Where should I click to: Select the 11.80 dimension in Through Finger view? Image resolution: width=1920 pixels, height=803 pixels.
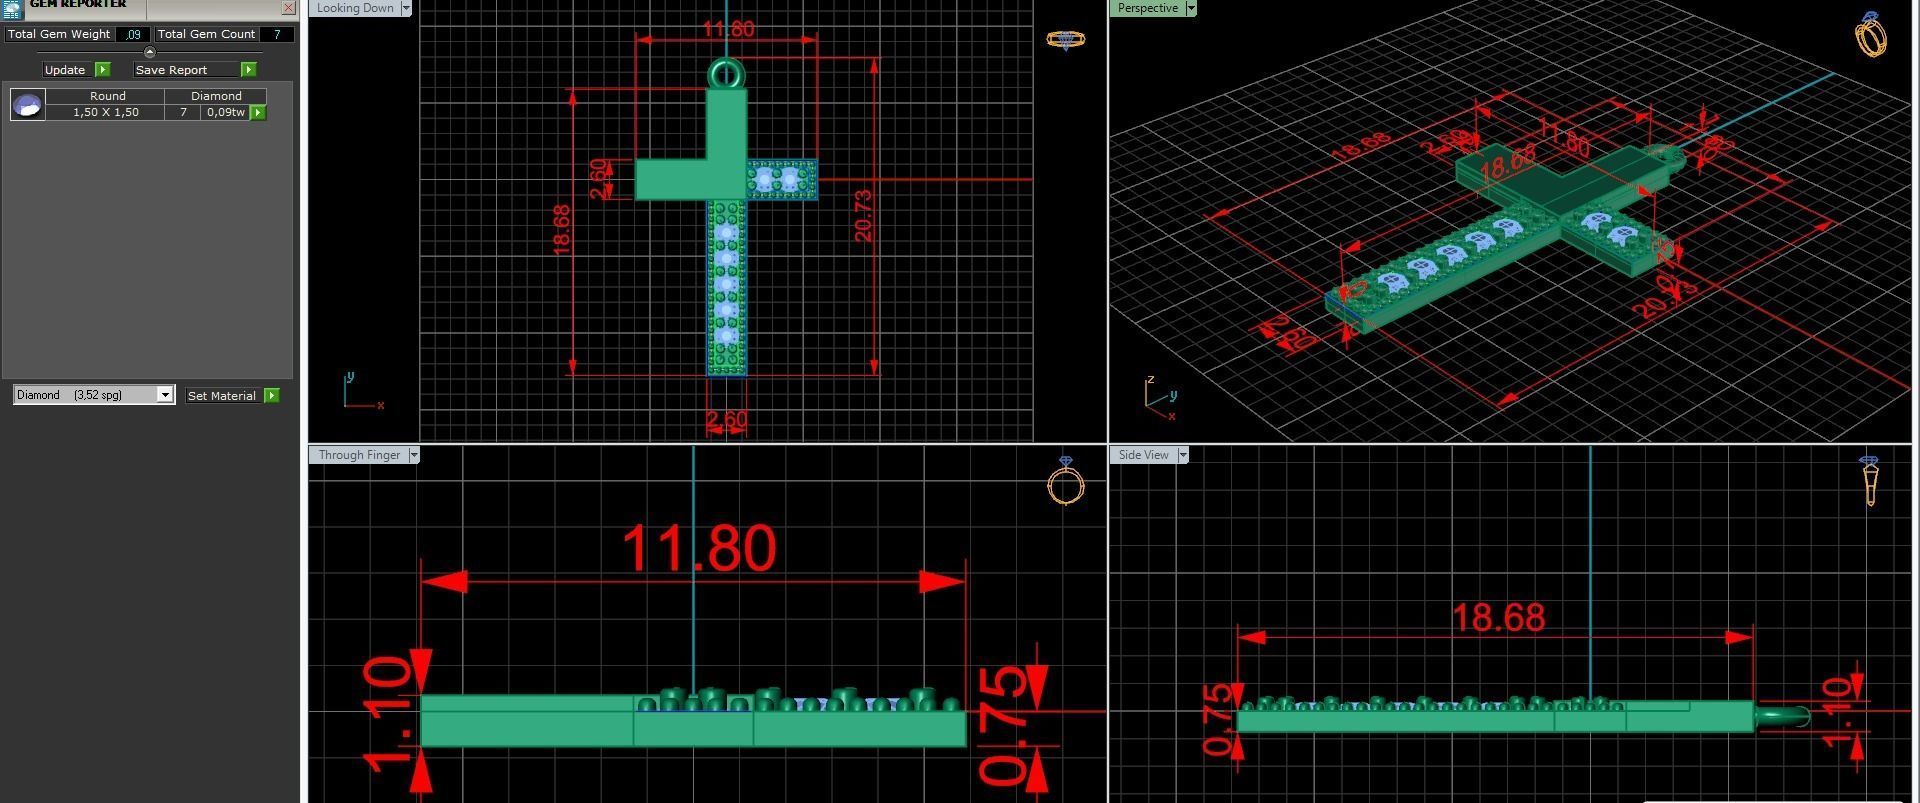(698, 548)
